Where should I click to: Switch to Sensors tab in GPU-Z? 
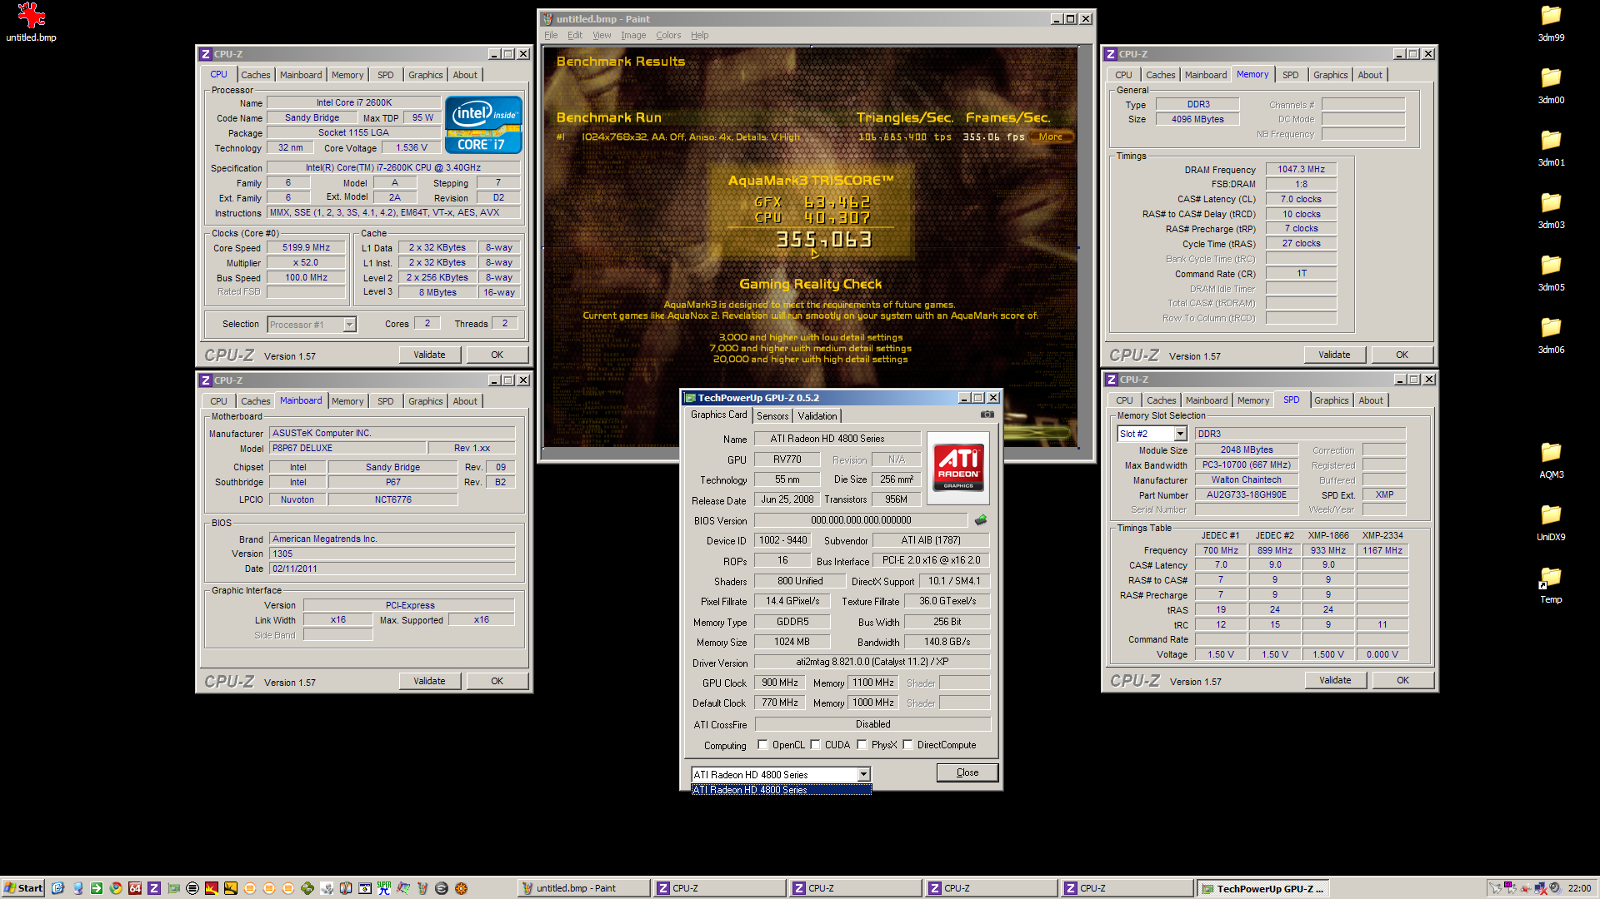pyautogui.click(x=772, y=416)
